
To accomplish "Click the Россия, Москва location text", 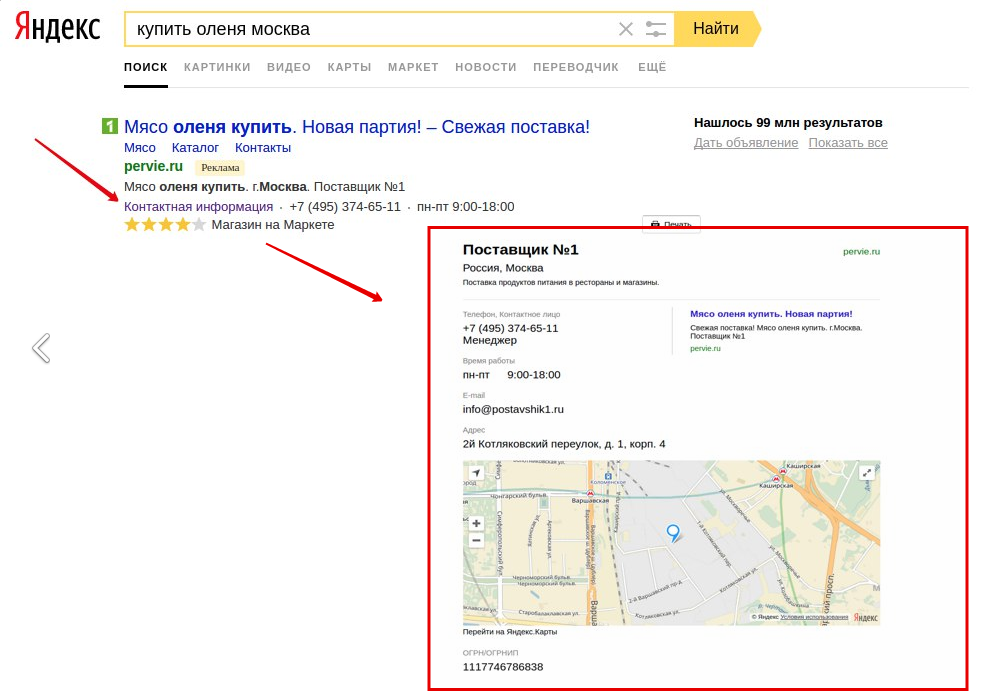I will pyautogui.click(x=503, y=268).
